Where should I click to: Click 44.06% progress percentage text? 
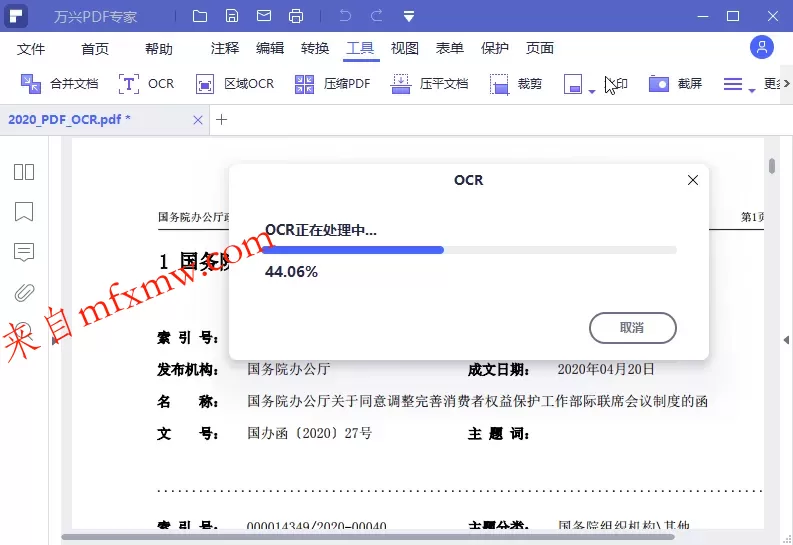[x=291, y=272]
